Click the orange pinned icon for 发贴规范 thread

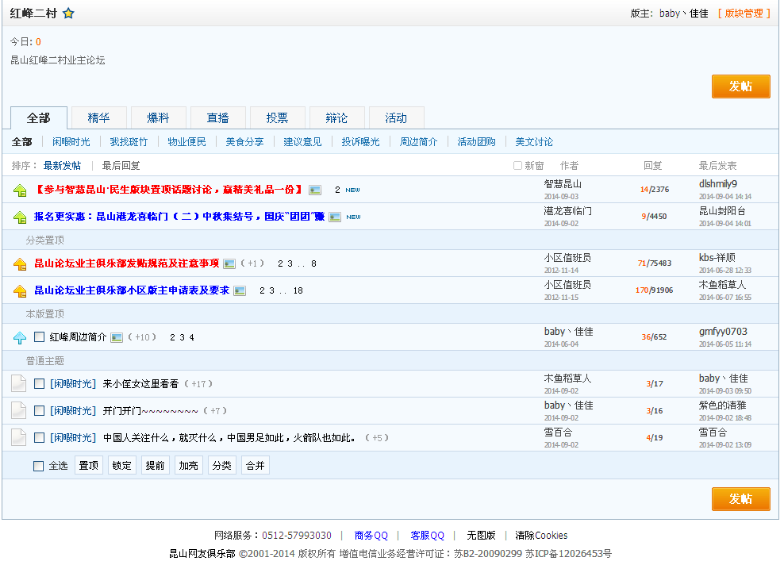point(19,264)
